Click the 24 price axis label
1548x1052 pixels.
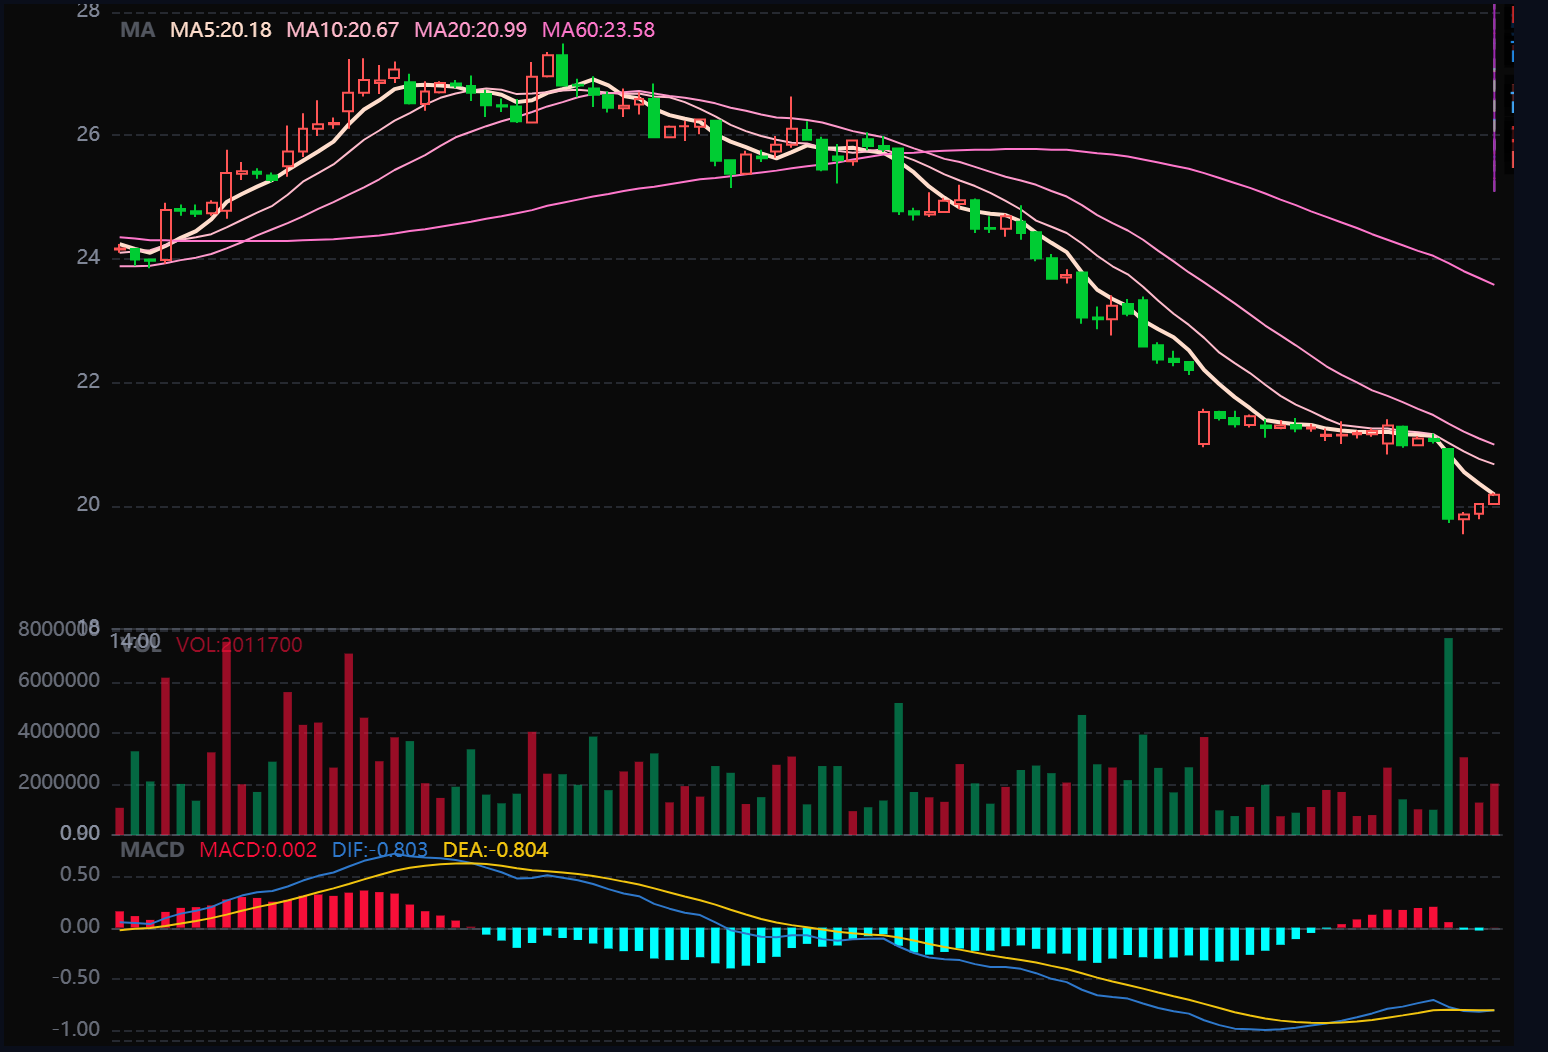click(x=88, y=258)
